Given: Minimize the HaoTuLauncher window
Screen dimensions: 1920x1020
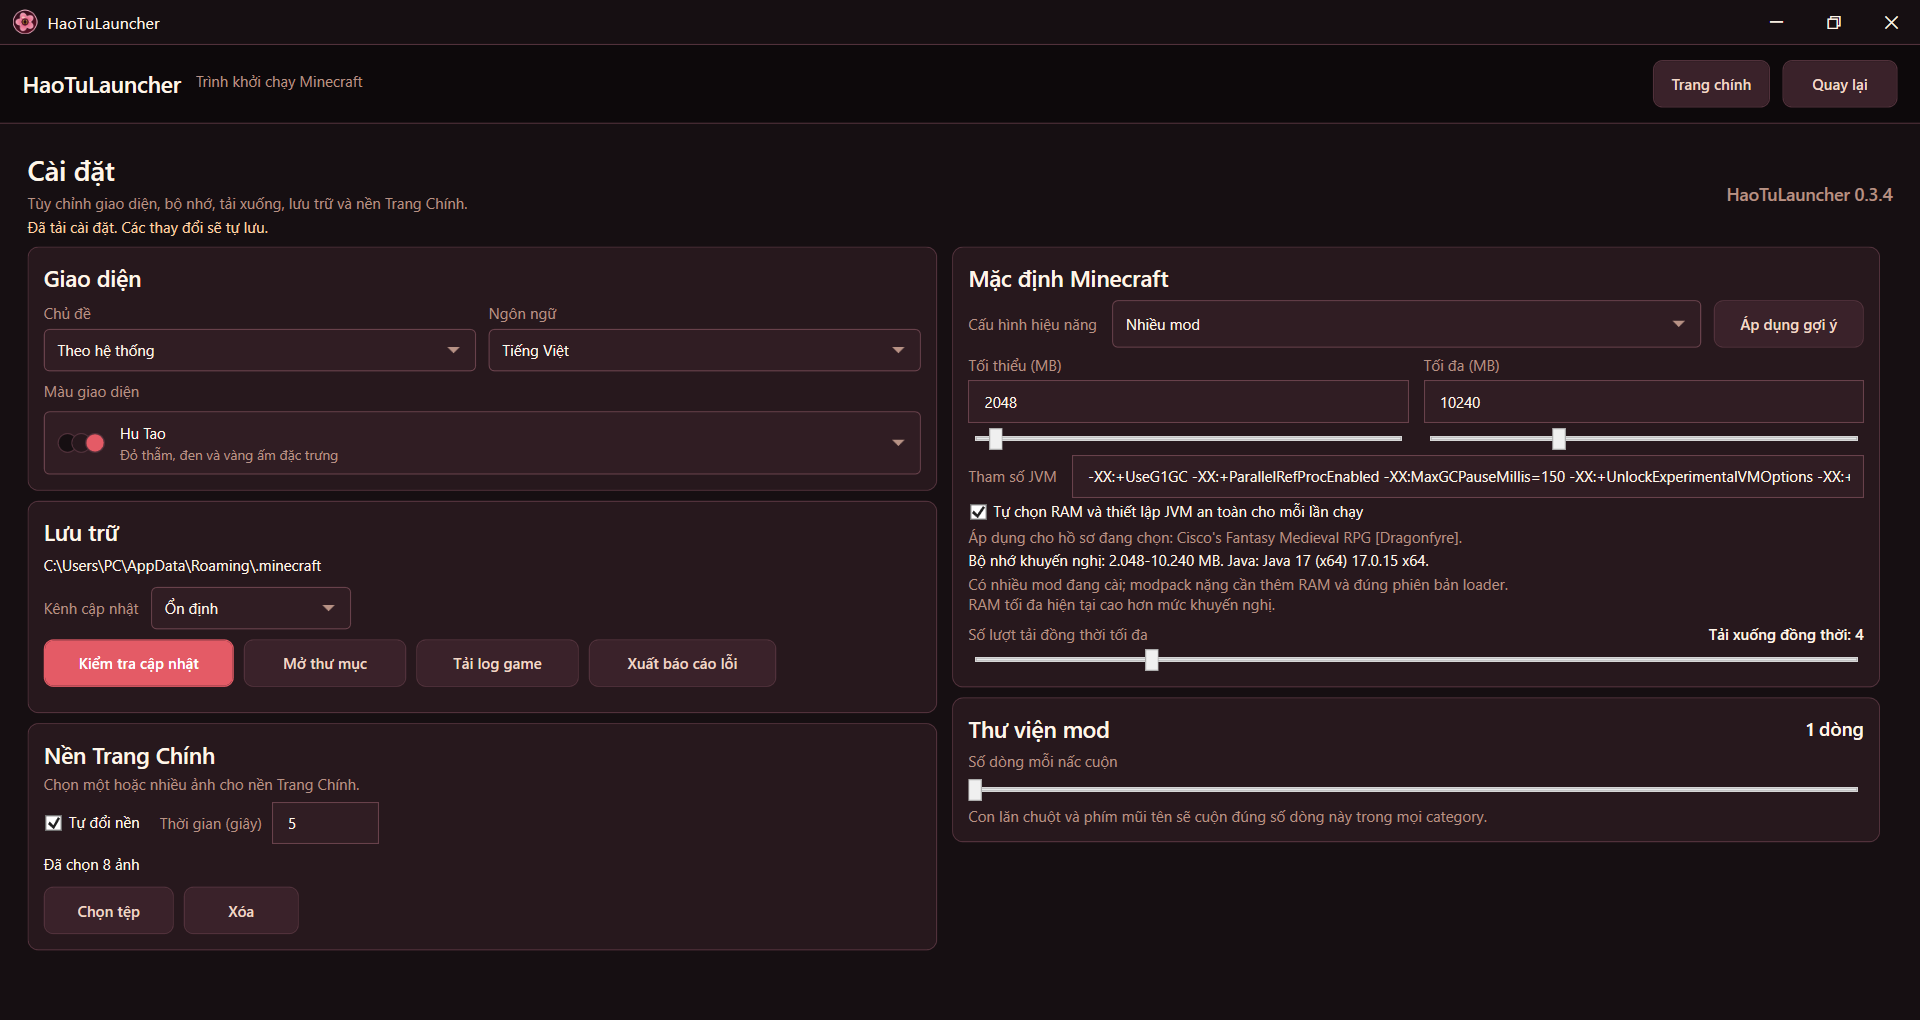Looking at the screenshot, I should [x=1776, y=22].
